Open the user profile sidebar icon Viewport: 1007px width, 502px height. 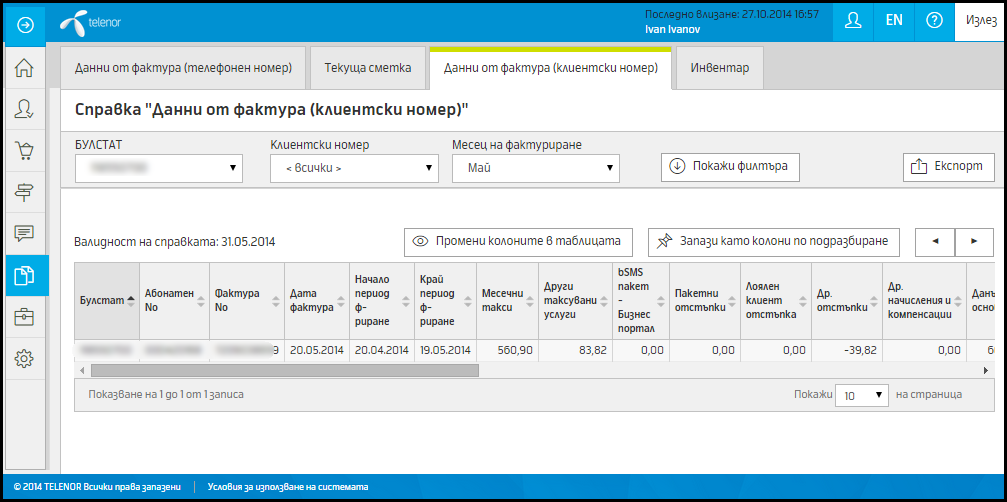click(24, 109)
